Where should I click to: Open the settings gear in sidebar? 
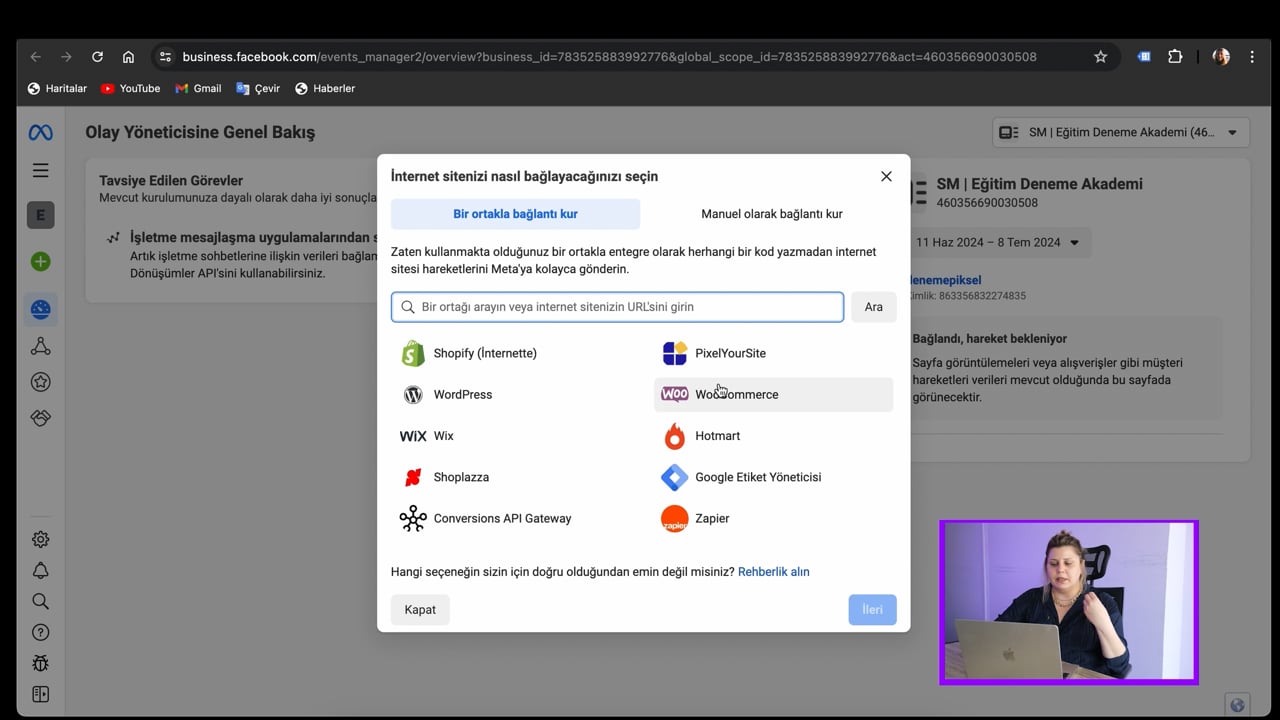point(40,539)
